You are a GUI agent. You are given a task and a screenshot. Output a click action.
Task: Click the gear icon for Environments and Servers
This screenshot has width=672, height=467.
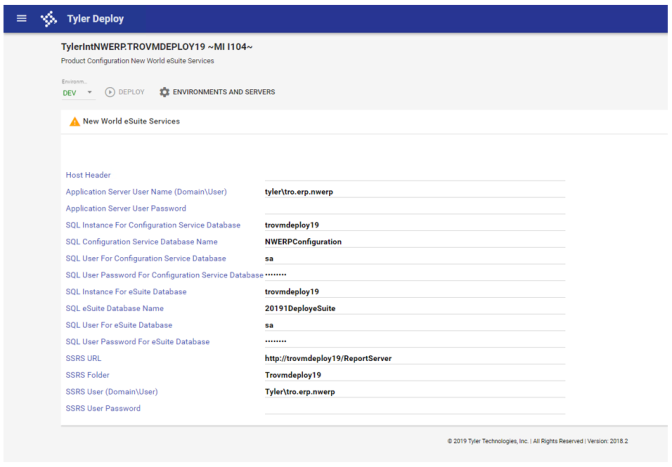(165, 92)
